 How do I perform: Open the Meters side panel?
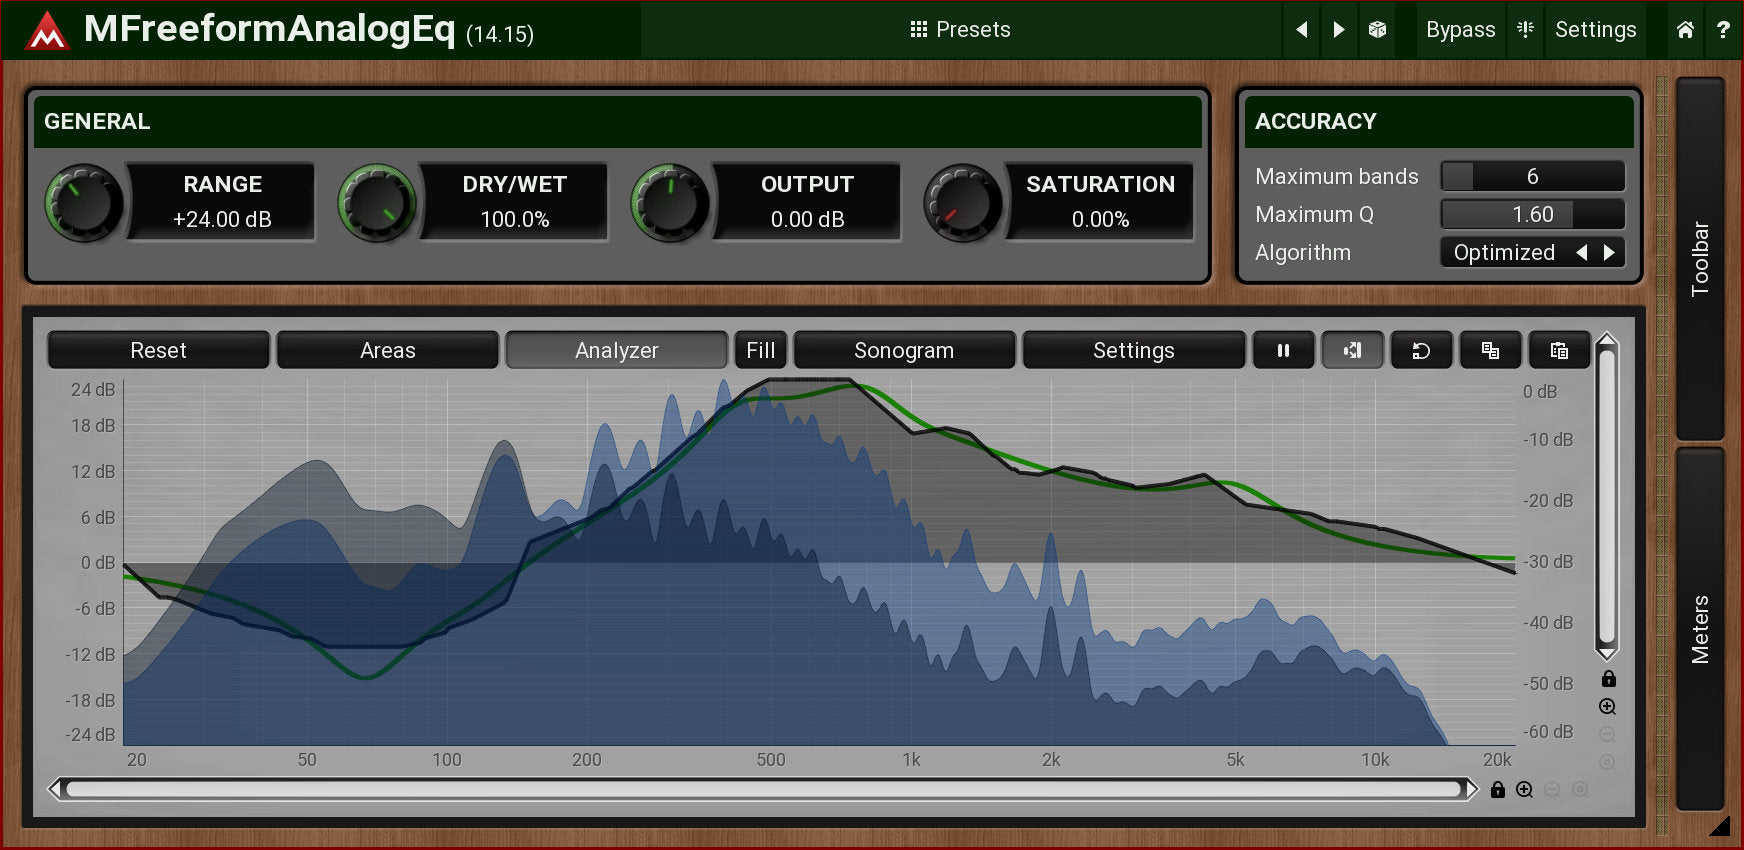click(1699, 628)
